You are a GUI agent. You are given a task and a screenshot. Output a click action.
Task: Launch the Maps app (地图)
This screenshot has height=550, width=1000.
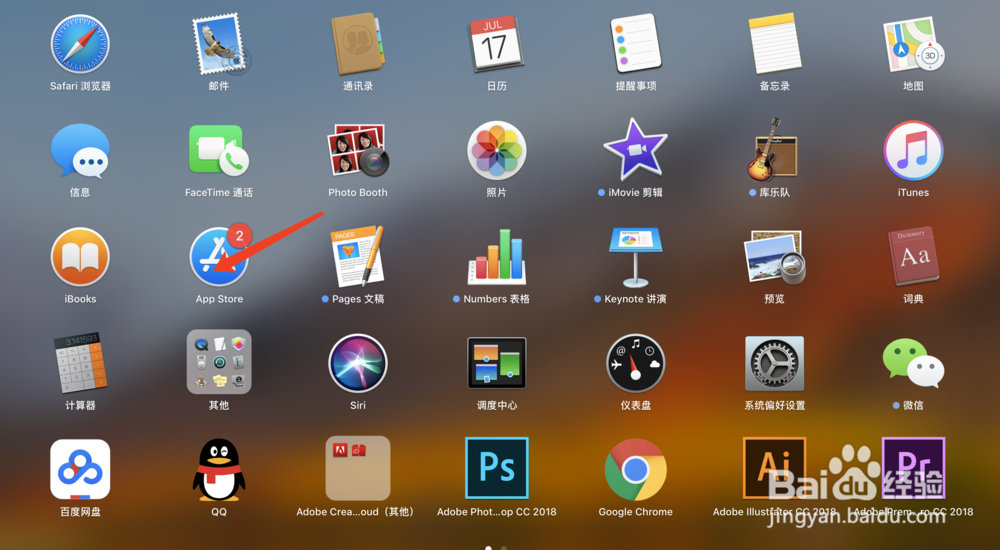913,44
